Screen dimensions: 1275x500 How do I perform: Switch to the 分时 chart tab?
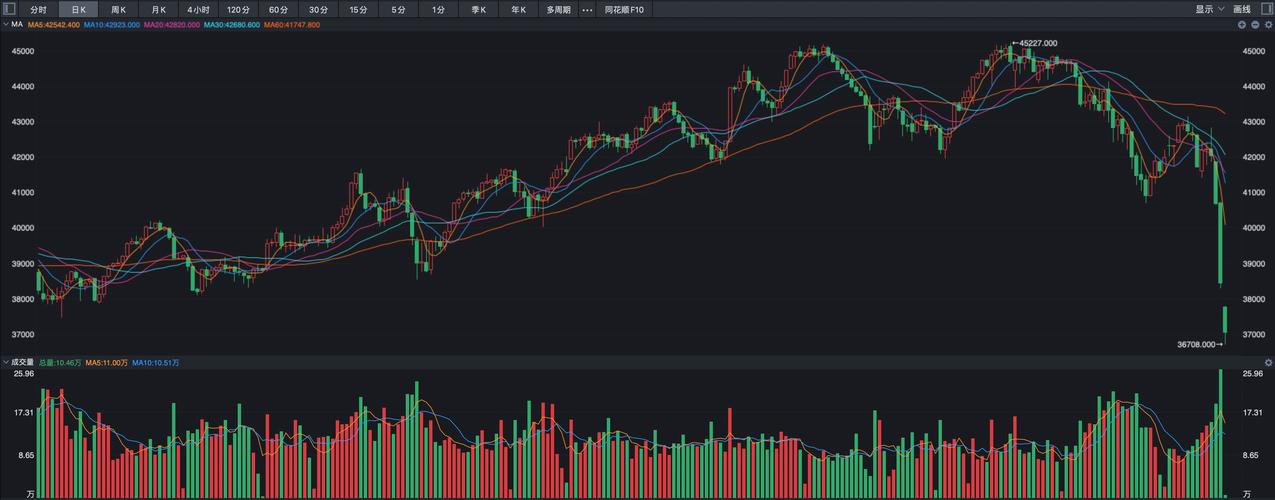[38, 10]
